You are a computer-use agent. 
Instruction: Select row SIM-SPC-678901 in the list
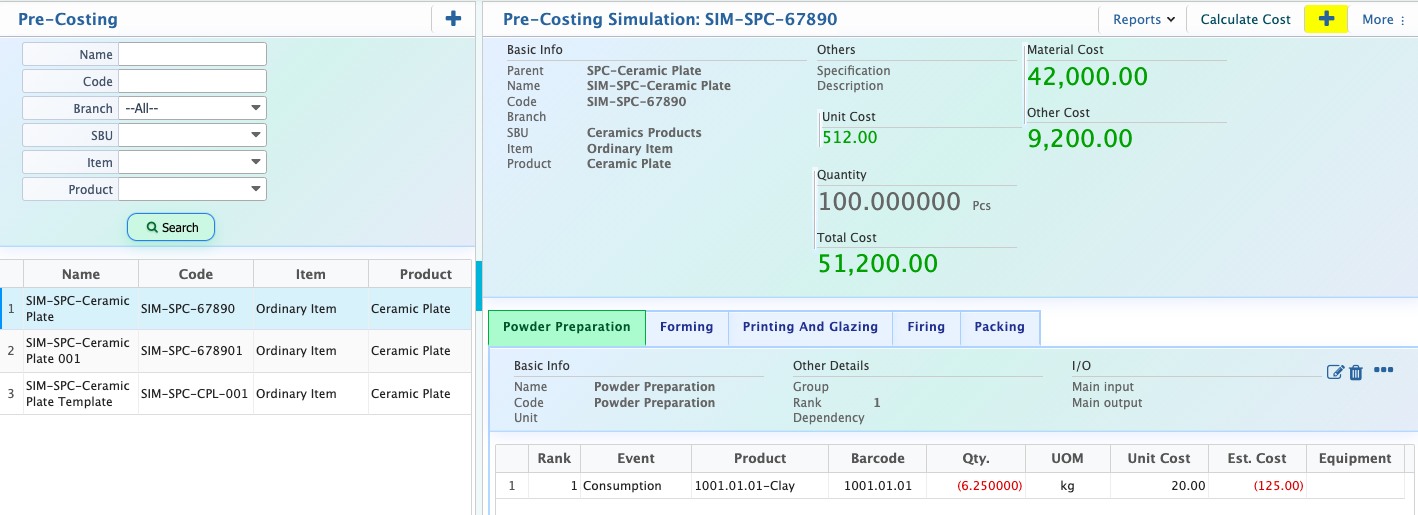point(236,351)
